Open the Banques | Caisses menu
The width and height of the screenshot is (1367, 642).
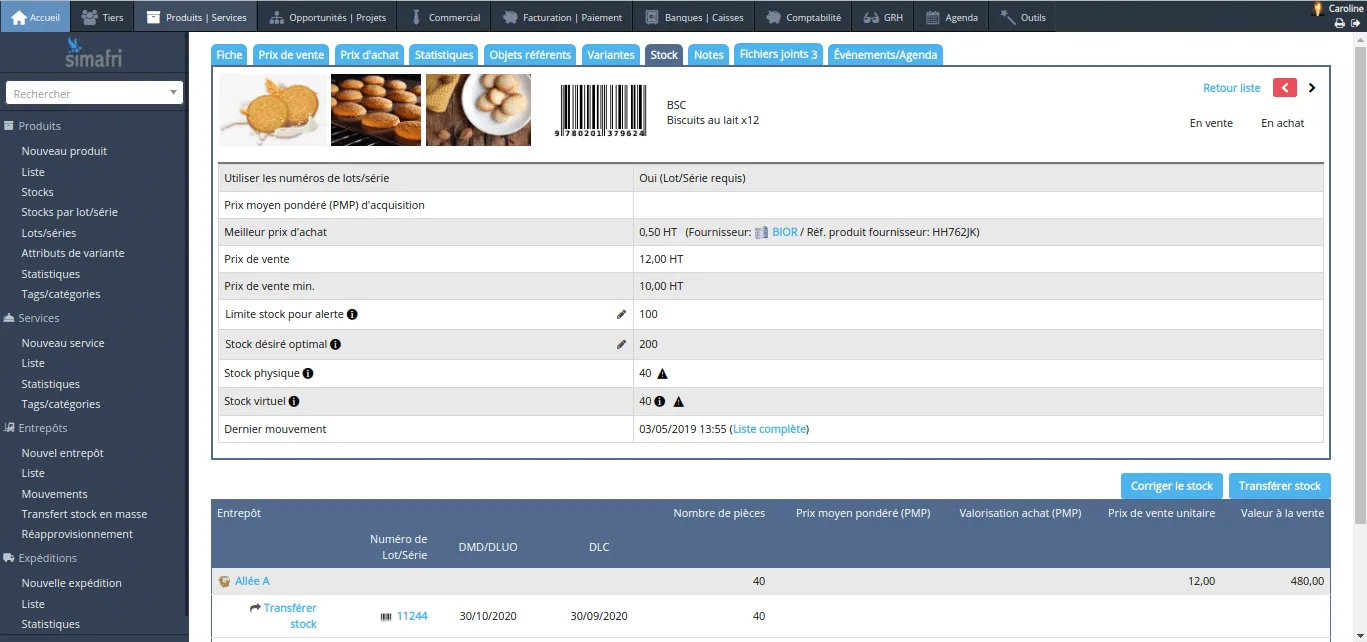coord(691,17)
